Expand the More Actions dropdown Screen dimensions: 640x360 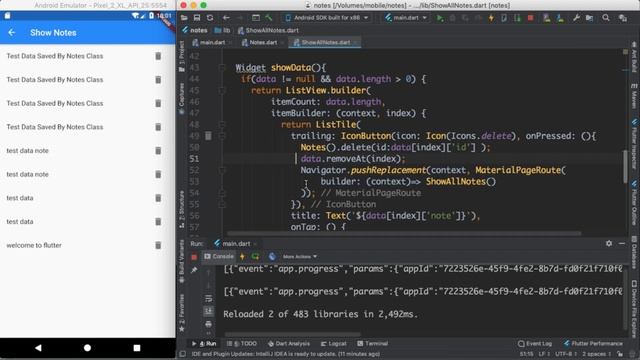pyautogui.click(x=300, y=257)
